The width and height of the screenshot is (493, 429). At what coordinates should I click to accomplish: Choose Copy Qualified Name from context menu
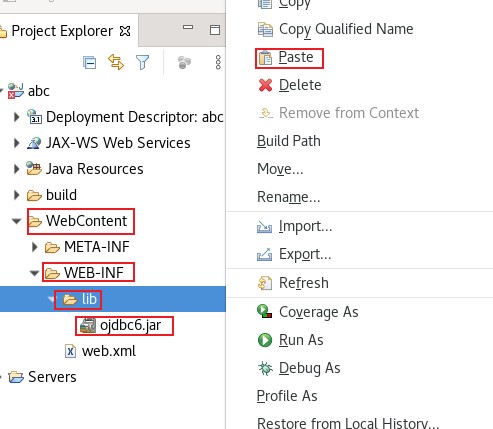[x=346, y=29]
